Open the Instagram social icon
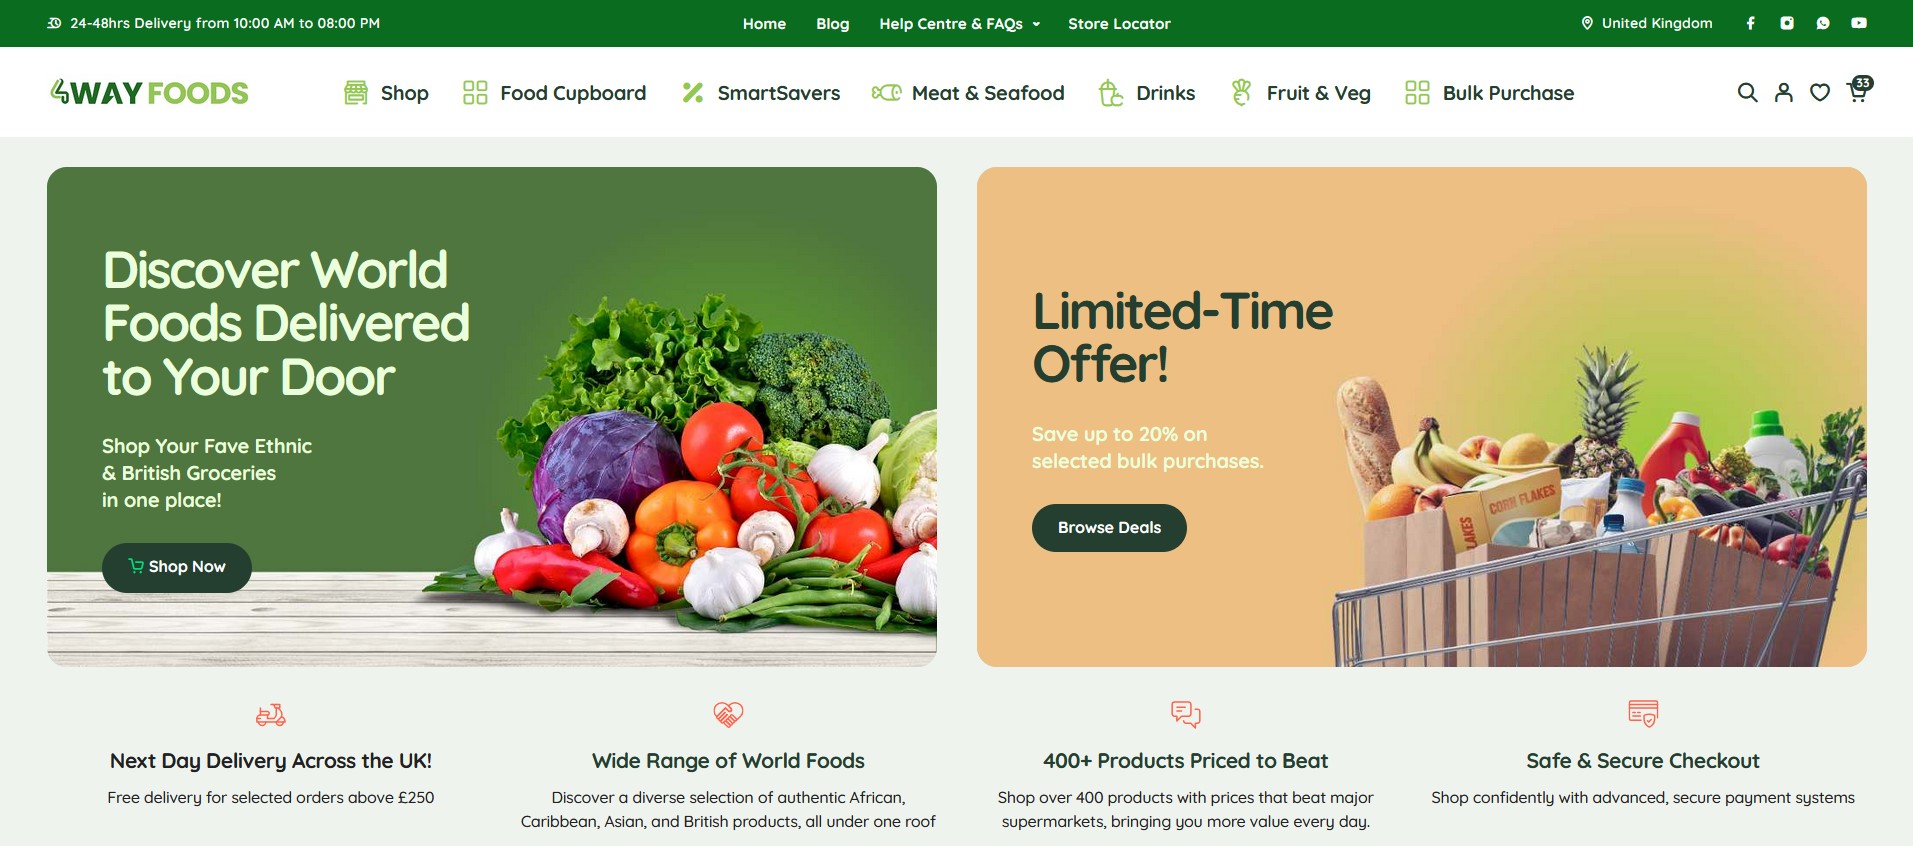The width and height of the screenshot is (1913, 846). [1787, 23]
